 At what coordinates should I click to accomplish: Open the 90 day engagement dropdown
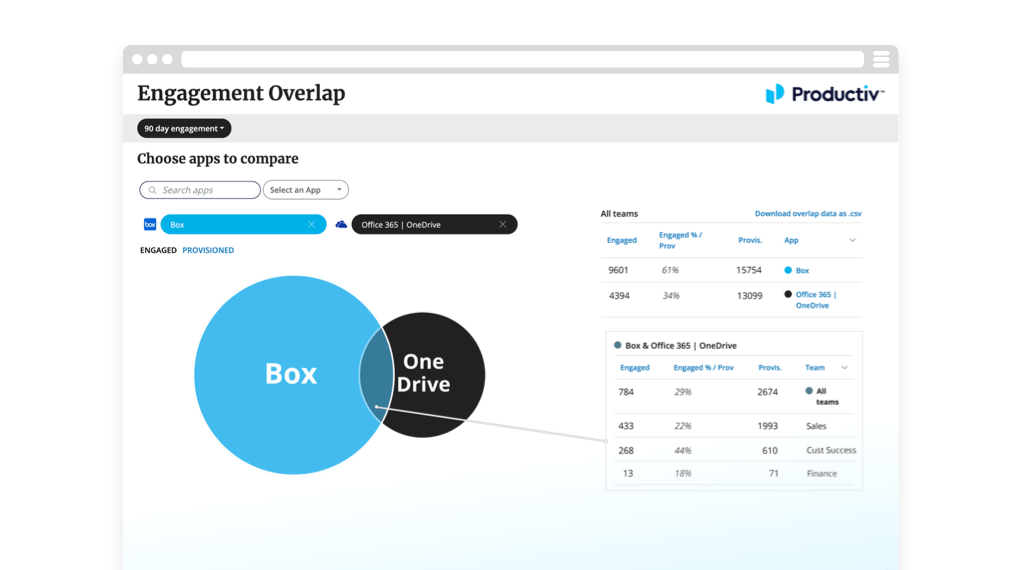[x=184, y=128]
